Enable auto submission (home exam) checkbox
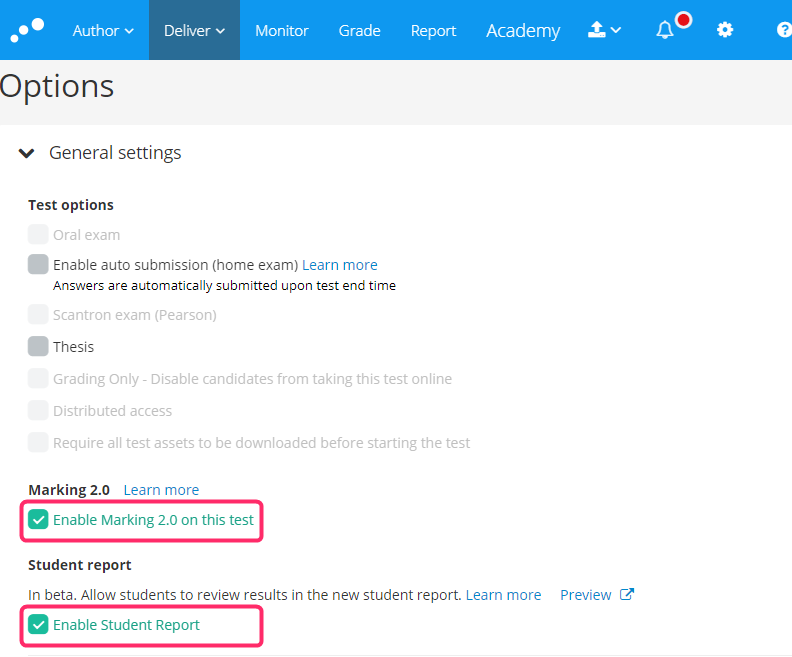792x657 pixels. click(38, 264)
